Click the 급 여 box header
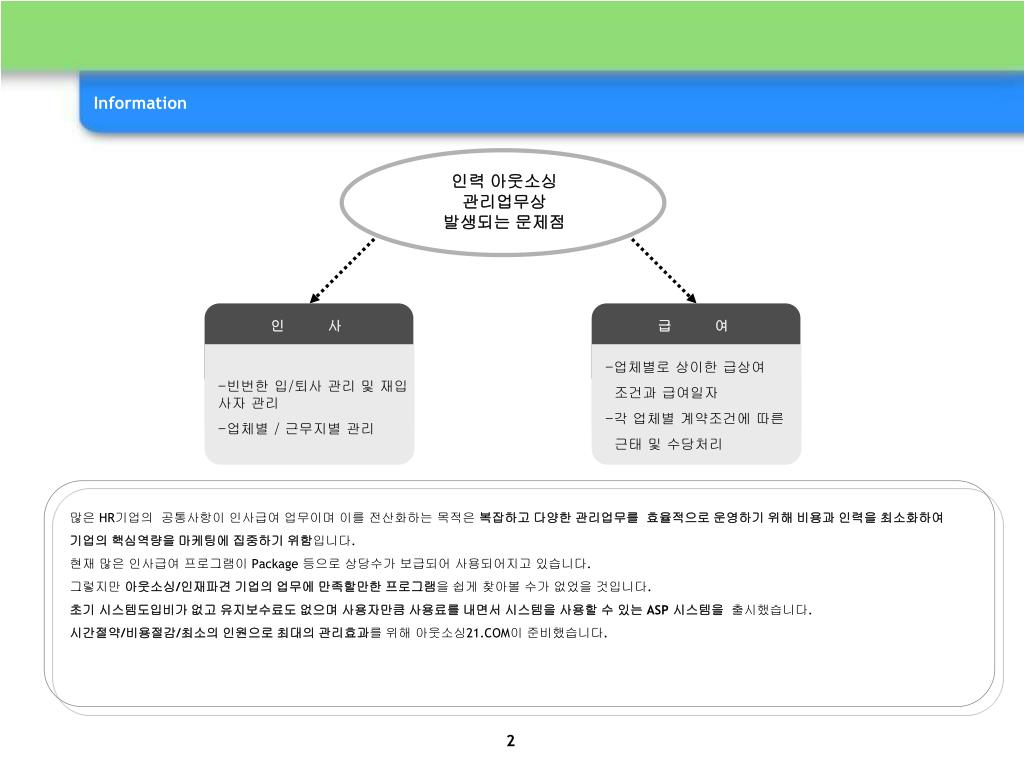1024x768 pixels. click(696, 325)
